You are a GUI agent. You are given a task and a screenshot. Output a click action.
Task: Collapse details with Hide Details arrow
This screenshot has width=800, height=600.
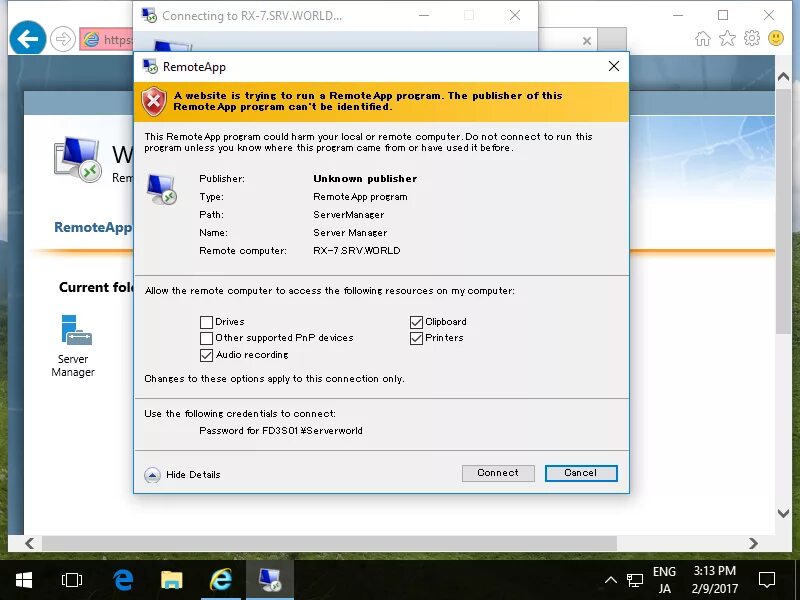152,475
